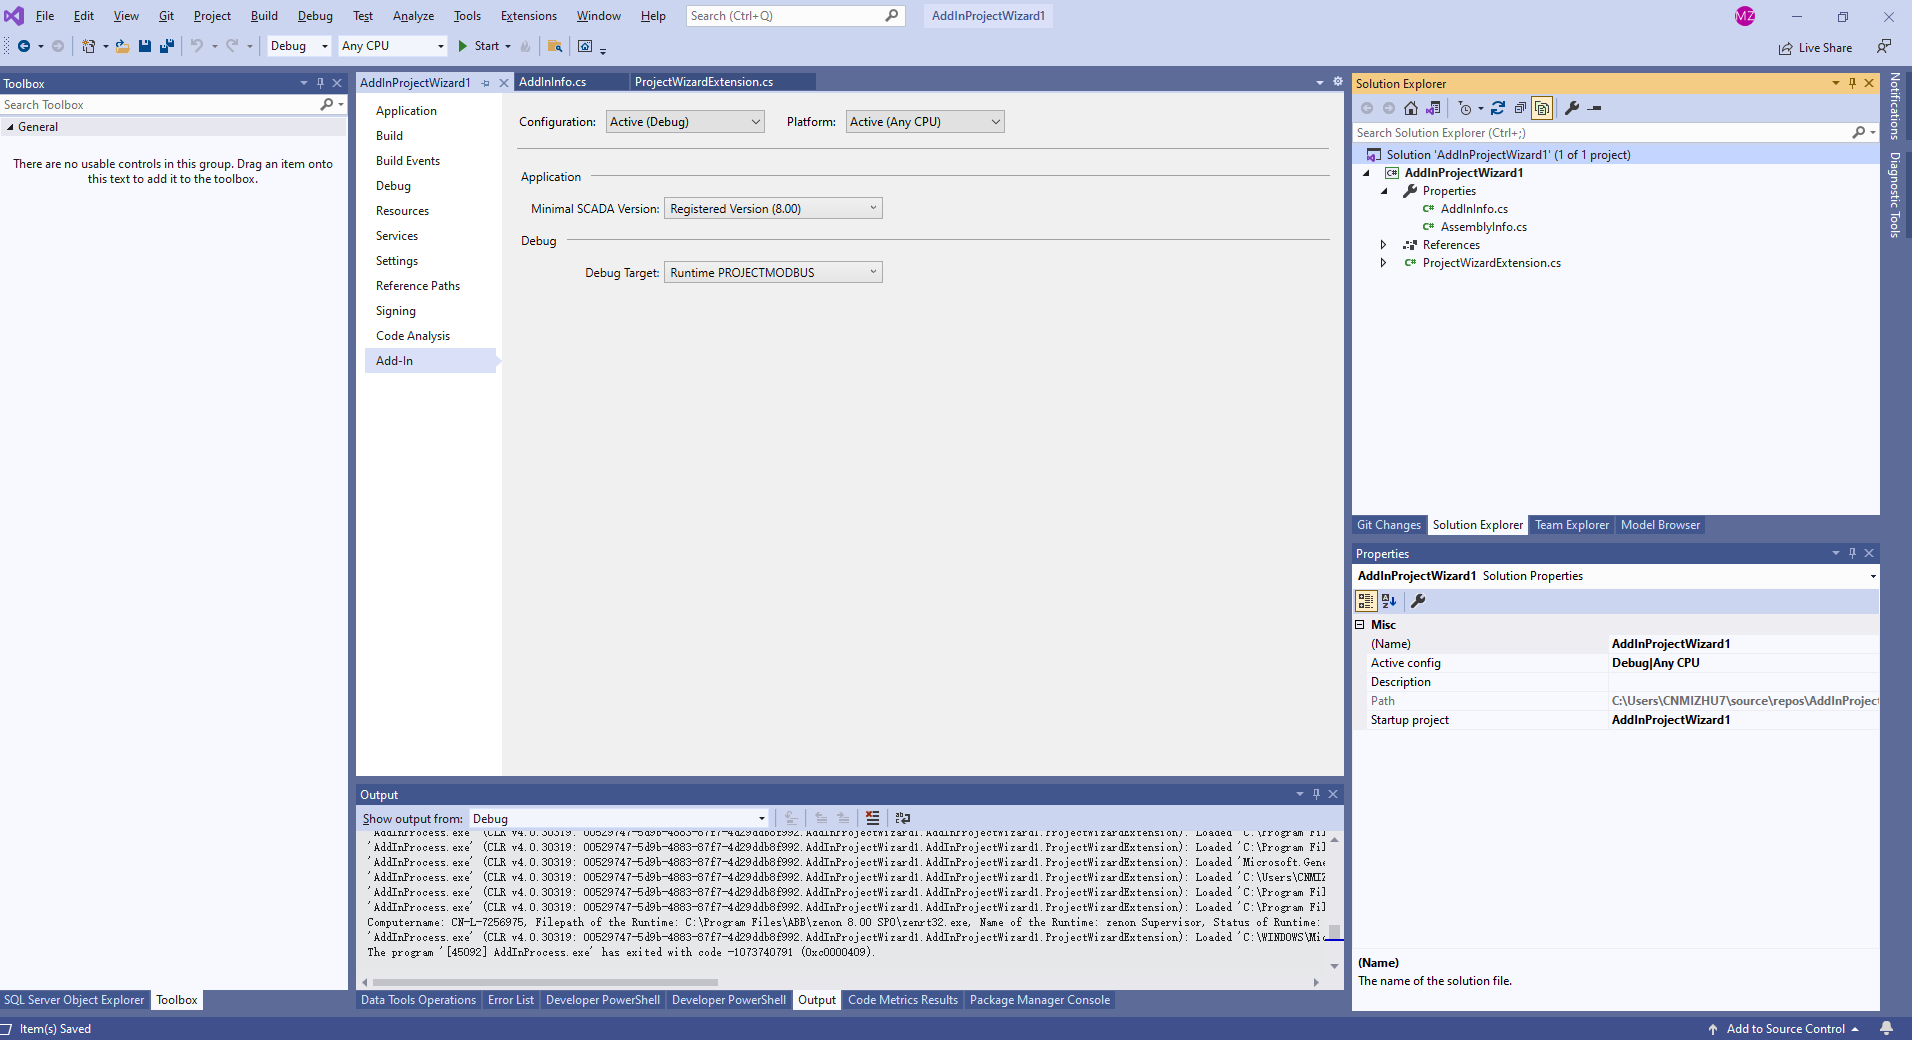
Task: Collapse the General group in Toolbox
Action: click(10, 127)
